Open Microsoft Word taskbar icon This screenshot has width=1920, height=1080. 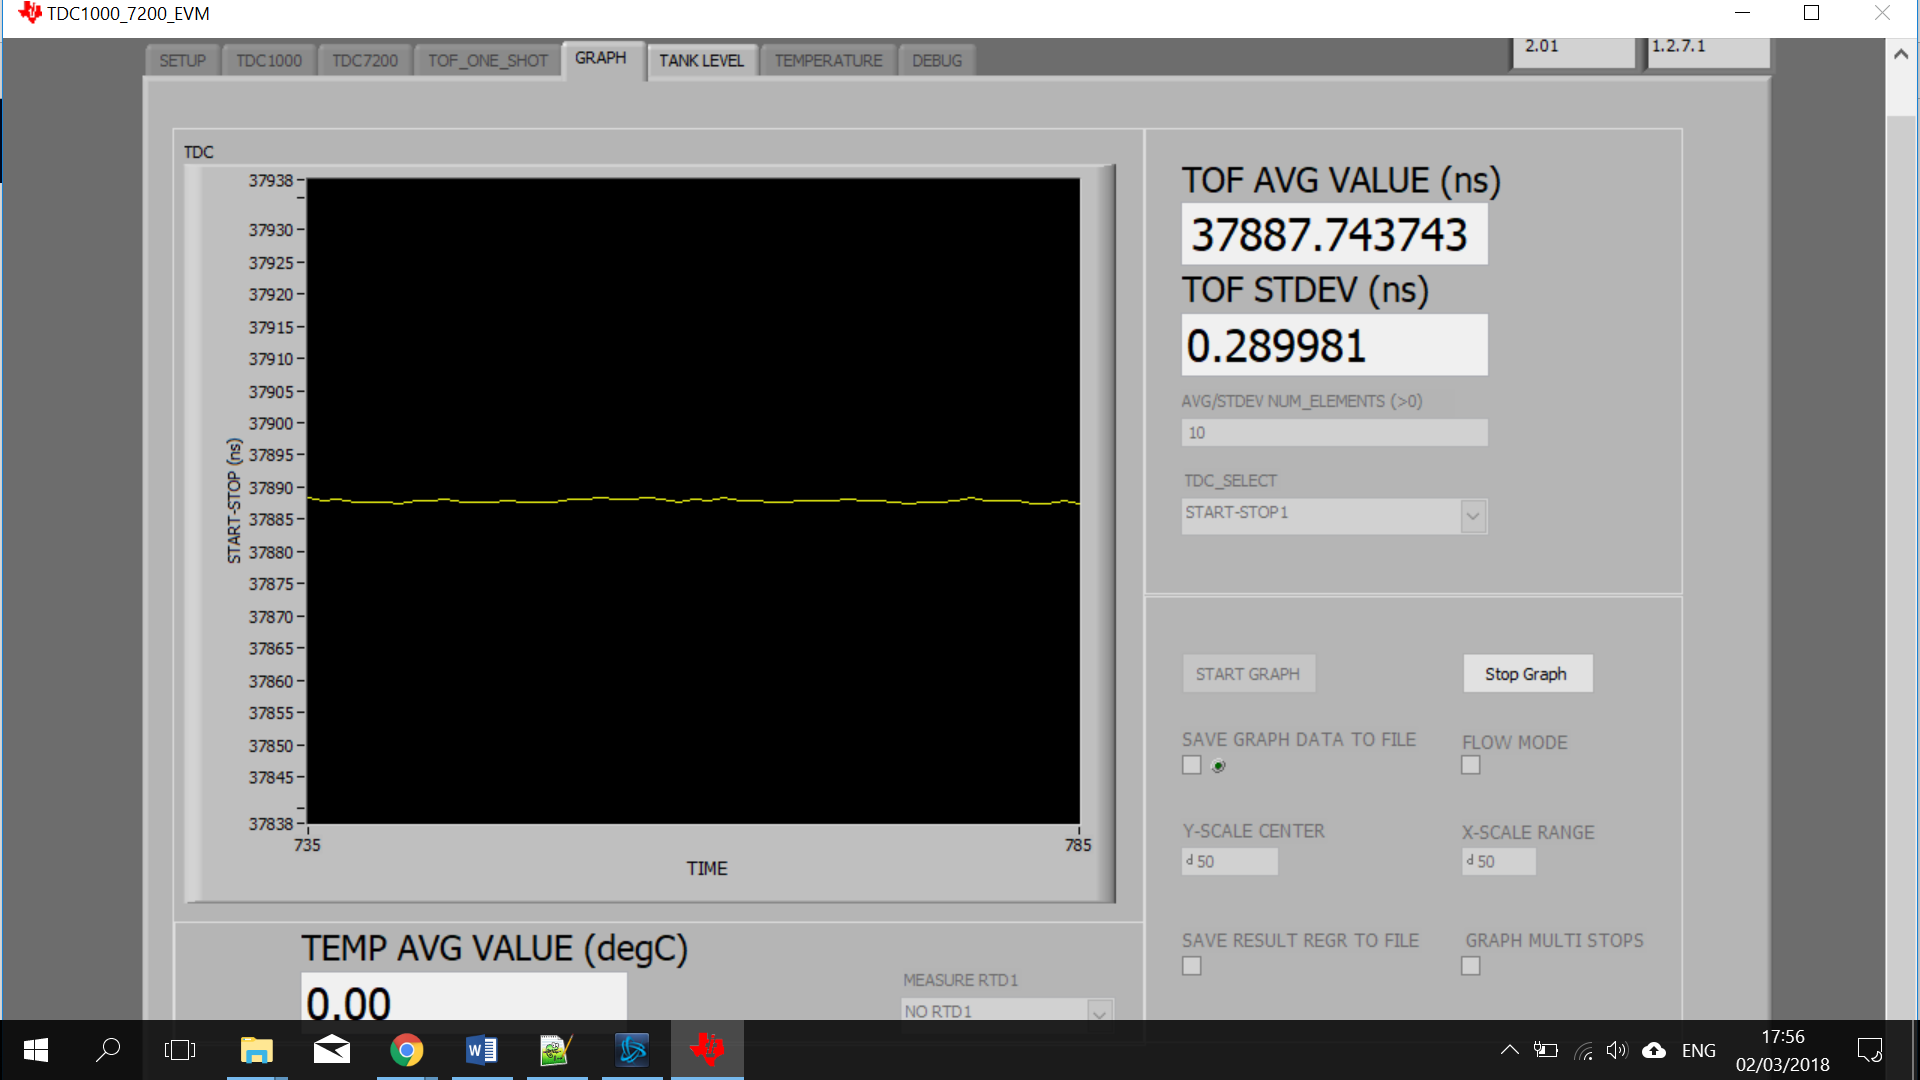click(481, 1050)
